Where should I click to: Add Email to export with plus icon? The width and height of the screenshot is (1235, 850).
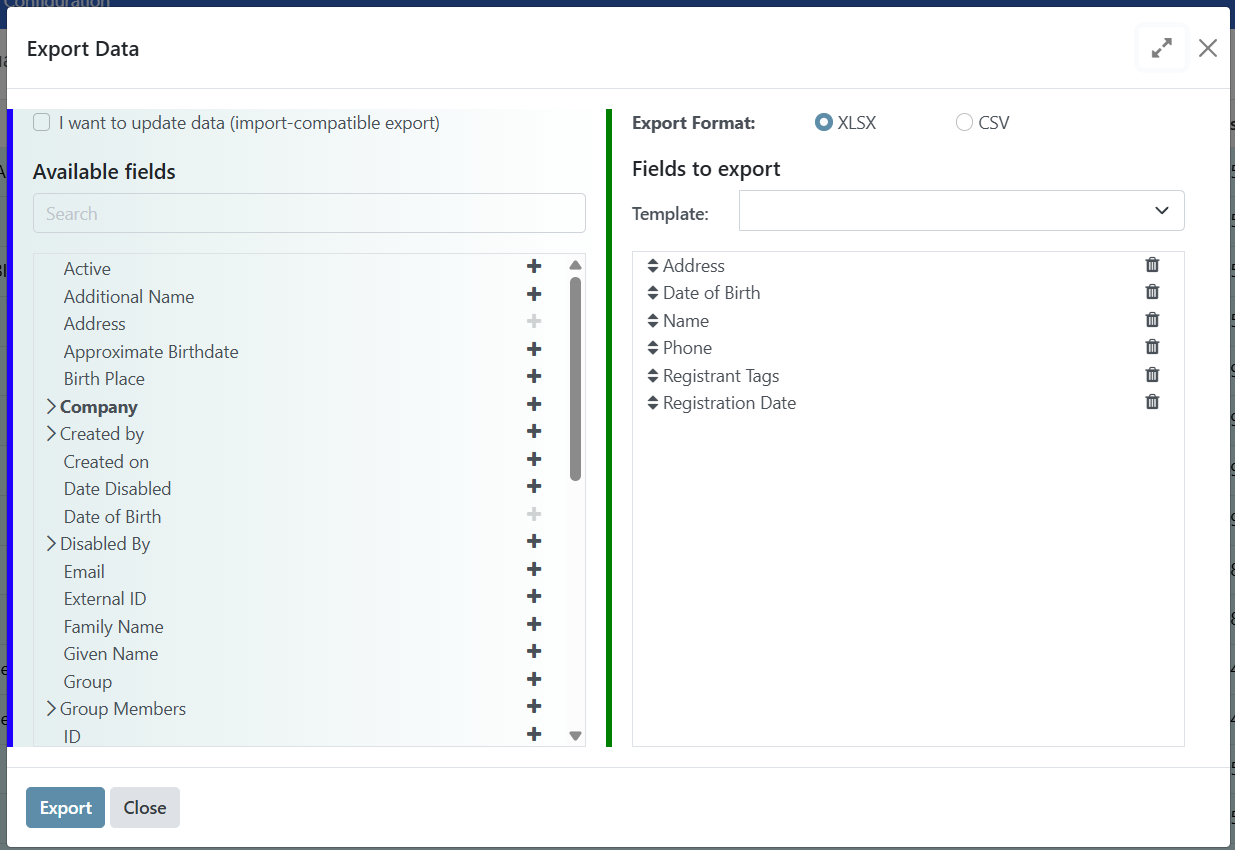pos(534,568)
